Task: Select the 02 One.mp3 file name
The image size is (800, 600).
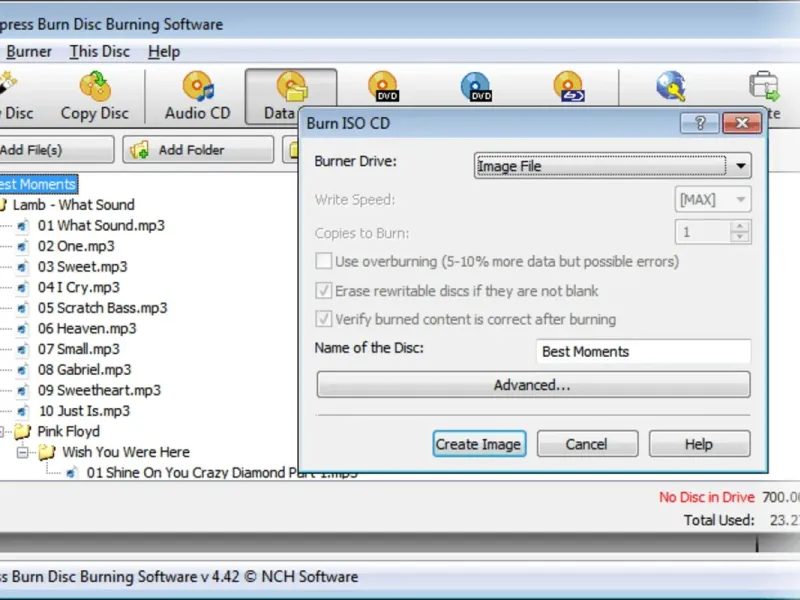Action: pyautogui.click(x=76, y=246)
